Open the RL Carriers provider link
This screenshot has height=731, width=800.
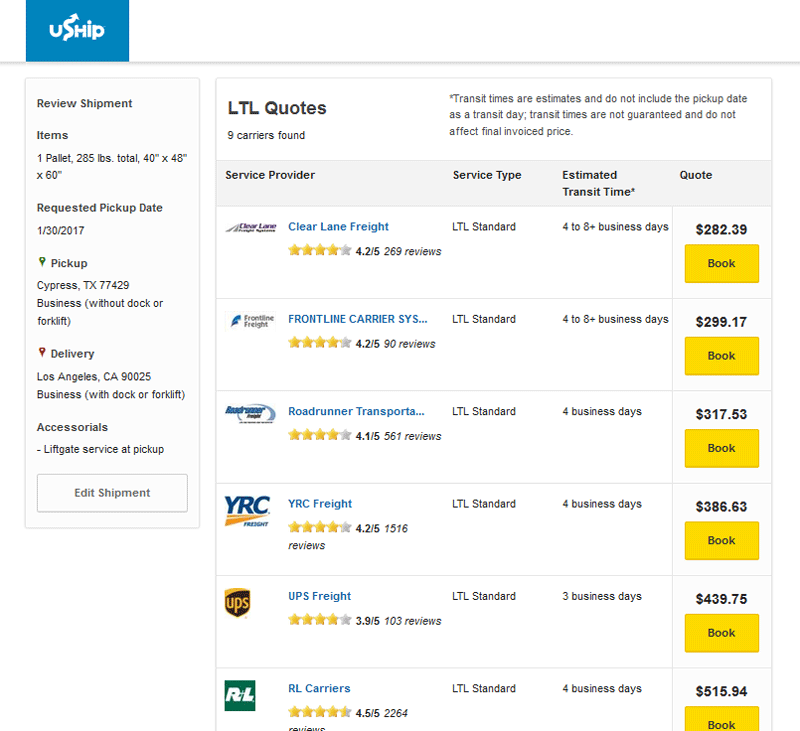click(x=319, y=689)
